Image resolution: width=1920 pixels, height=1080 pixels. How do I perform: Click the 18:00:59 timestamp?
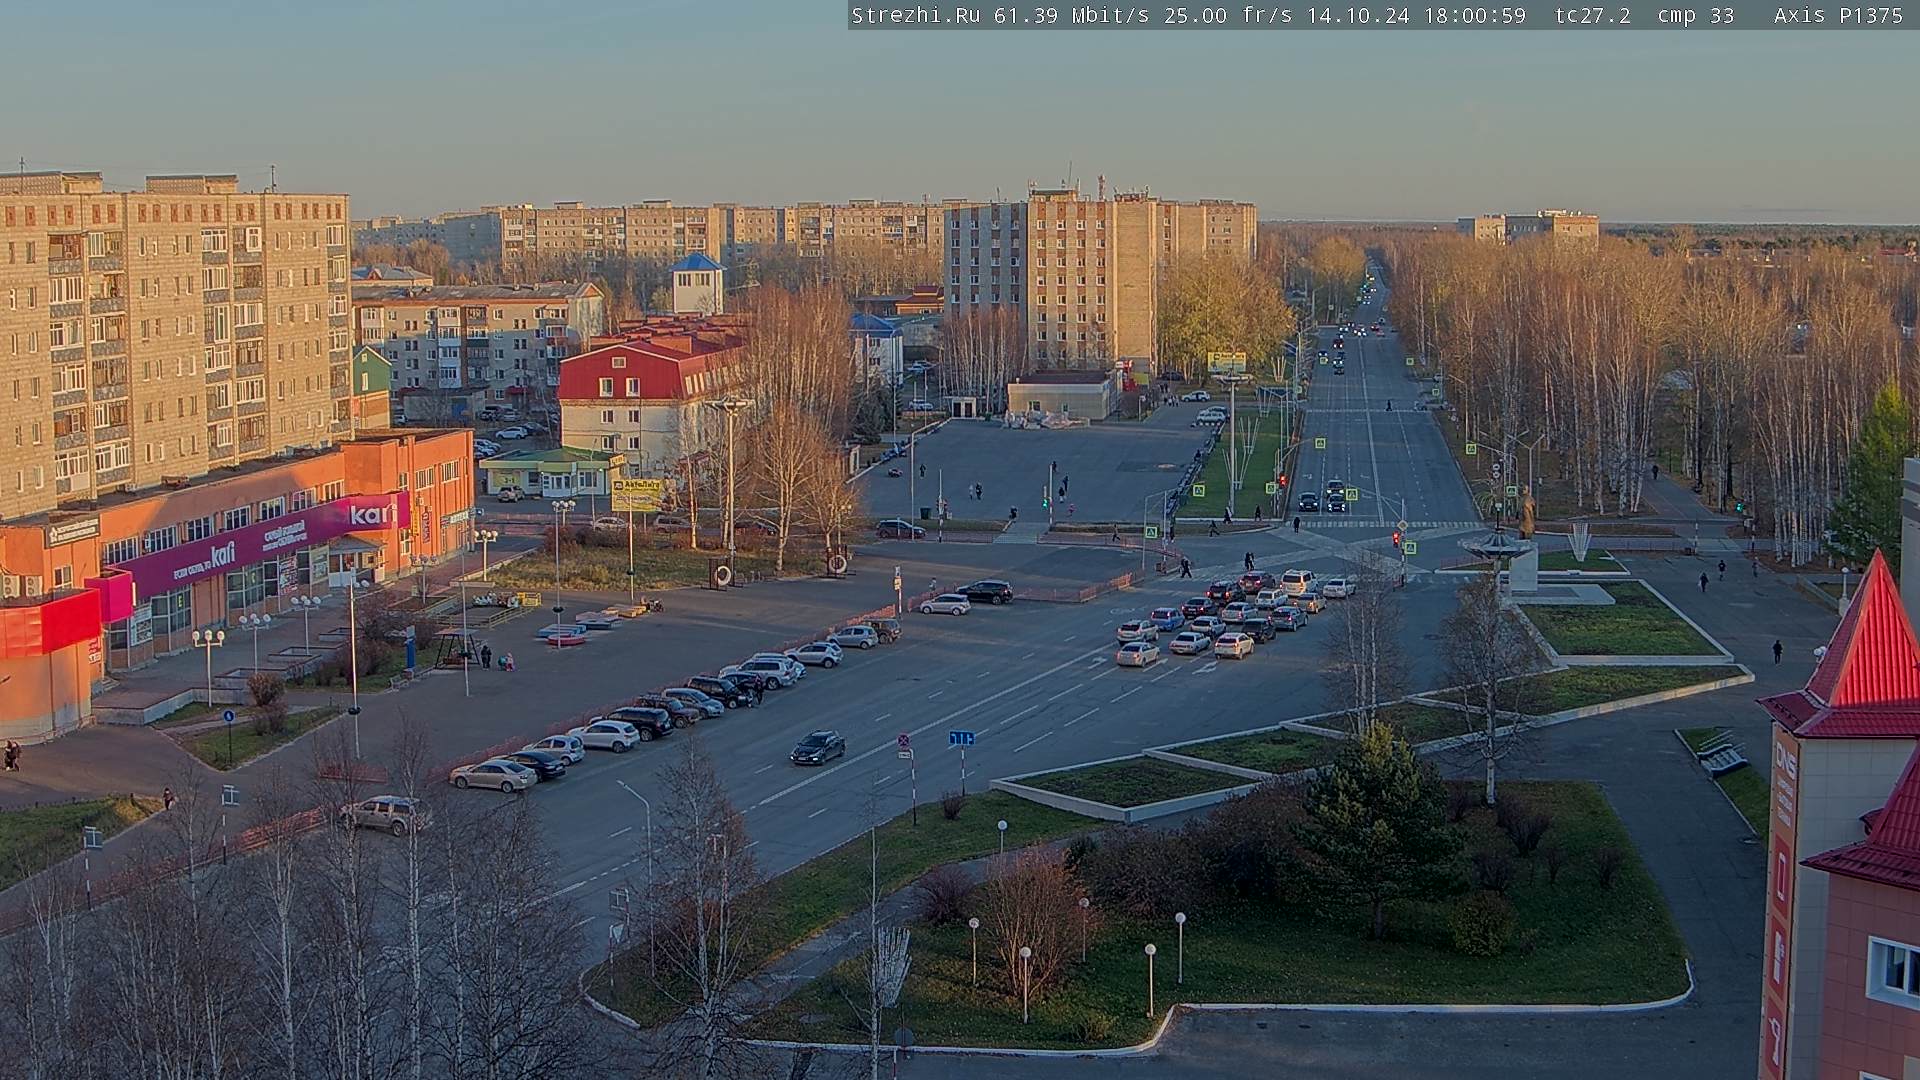1476,15
